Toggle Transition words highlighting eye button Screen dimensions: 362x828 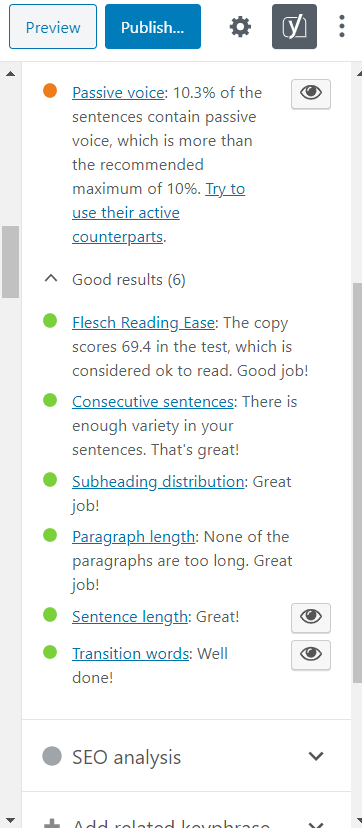pos(311,655)
